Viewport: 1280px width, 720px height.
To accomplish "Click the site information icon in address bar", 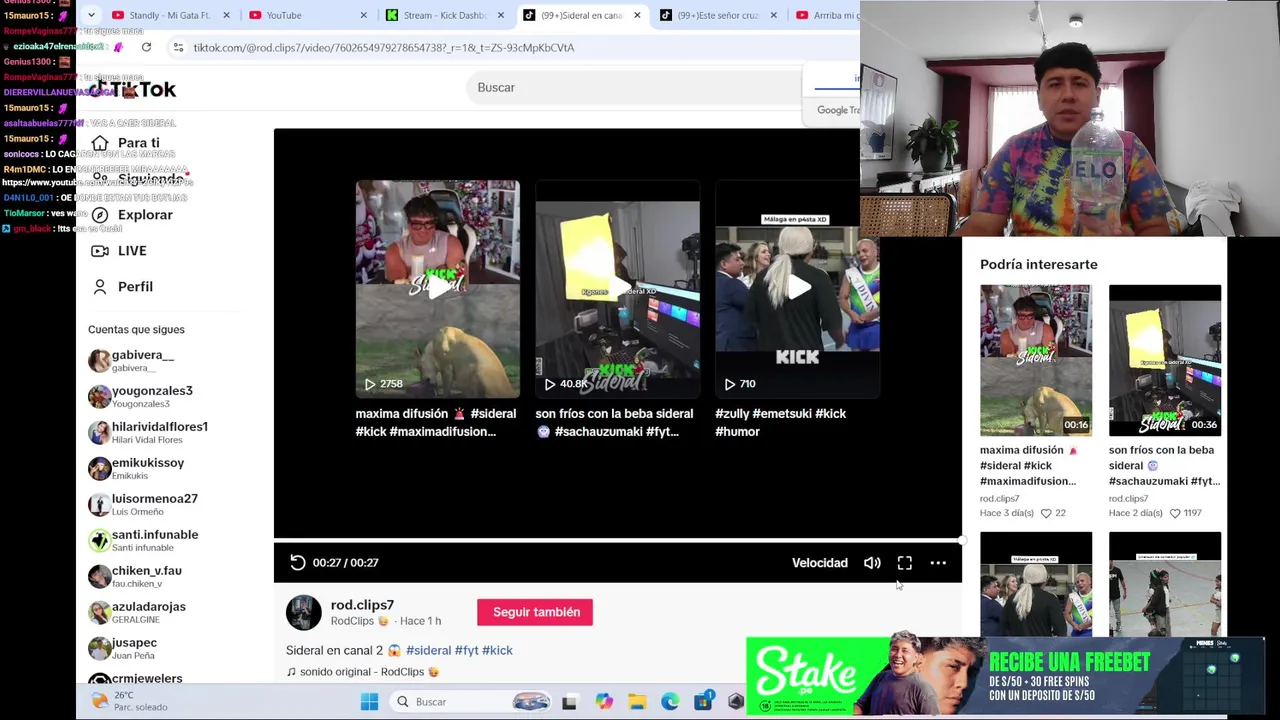I will (178, 47).
